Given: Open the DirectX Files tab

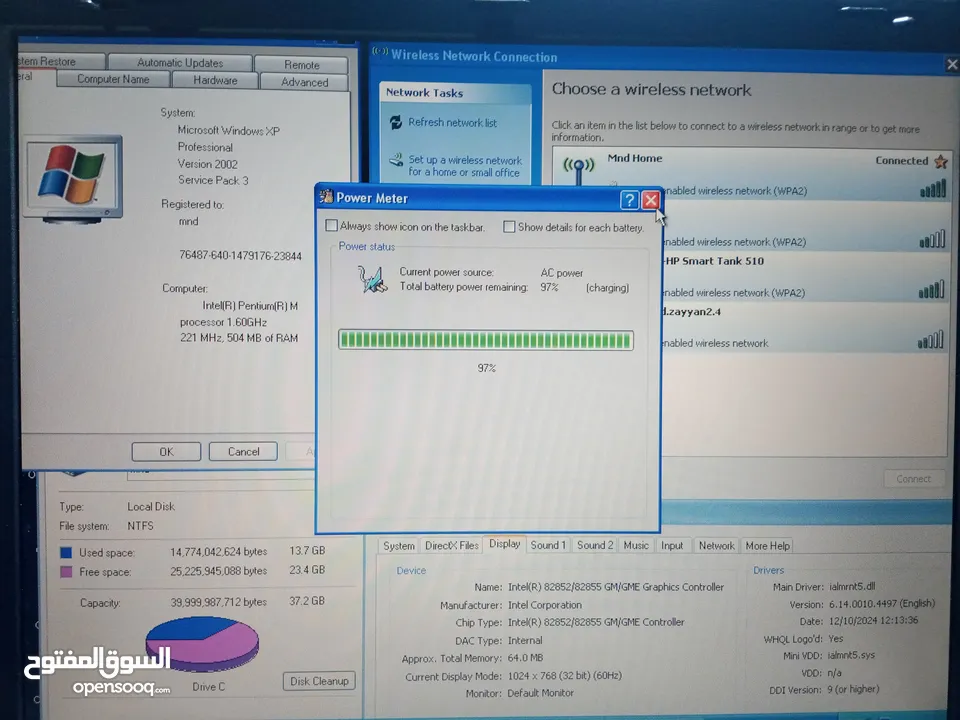Looking at the screenshot, I should [x=451, y=545].
